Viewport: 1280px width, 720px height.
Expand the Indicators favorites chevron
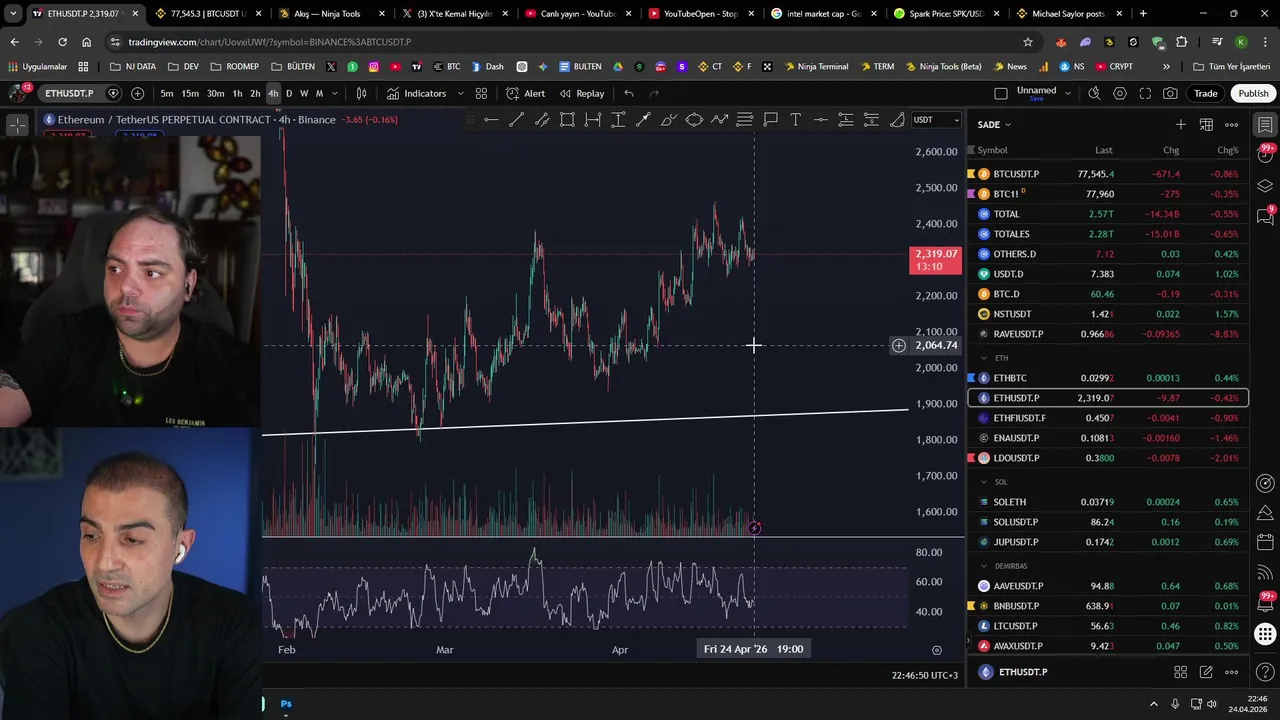pyautogui.click(x=460, y=93)
